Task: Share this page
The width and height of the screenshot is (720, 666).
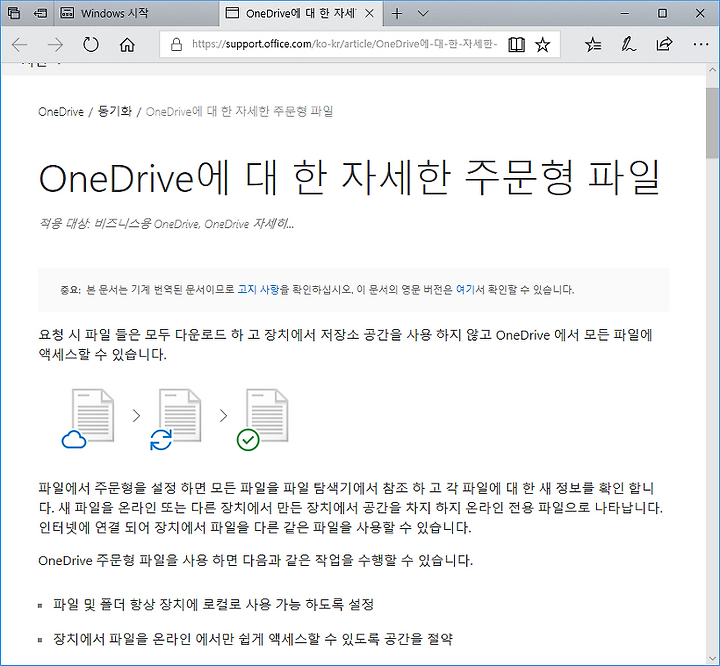Action: (664, 45)
